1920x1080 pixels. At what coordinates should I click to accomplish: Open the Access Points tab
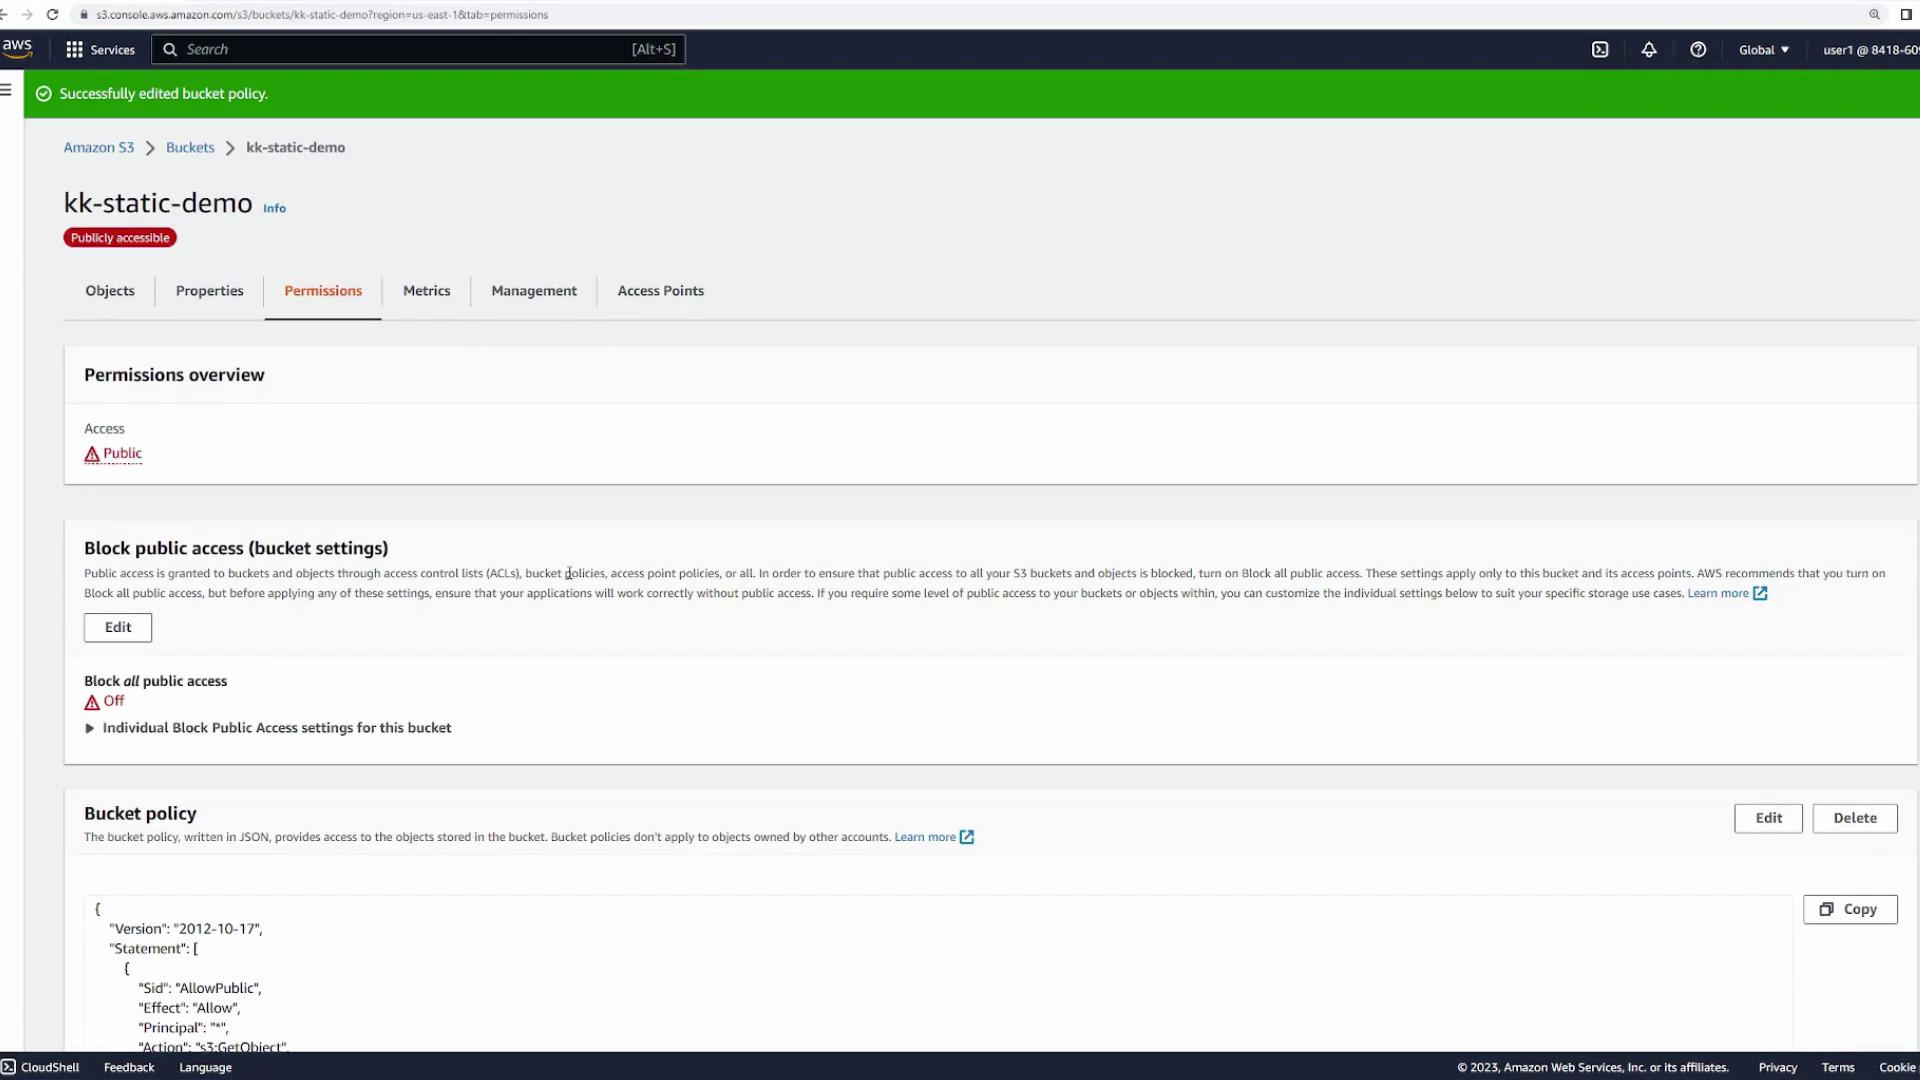[x=660, y=291]
